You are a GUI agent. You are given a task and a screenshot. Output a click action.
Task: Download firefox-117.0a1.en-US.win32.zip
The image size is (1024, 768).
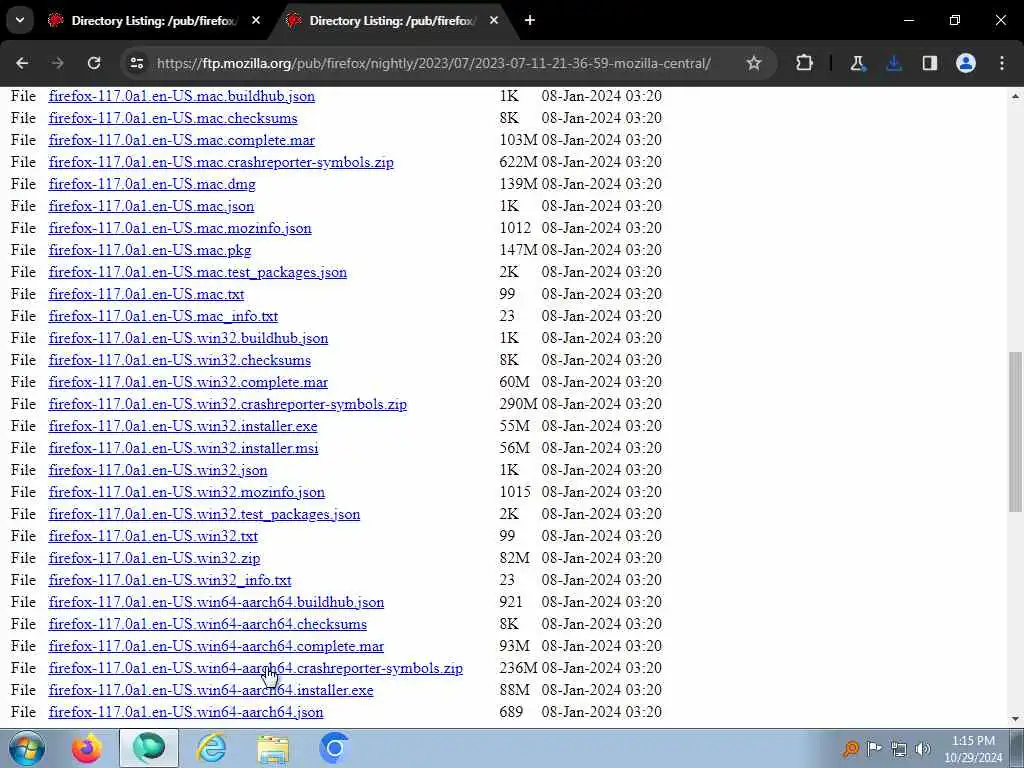(x=154, y=558)
